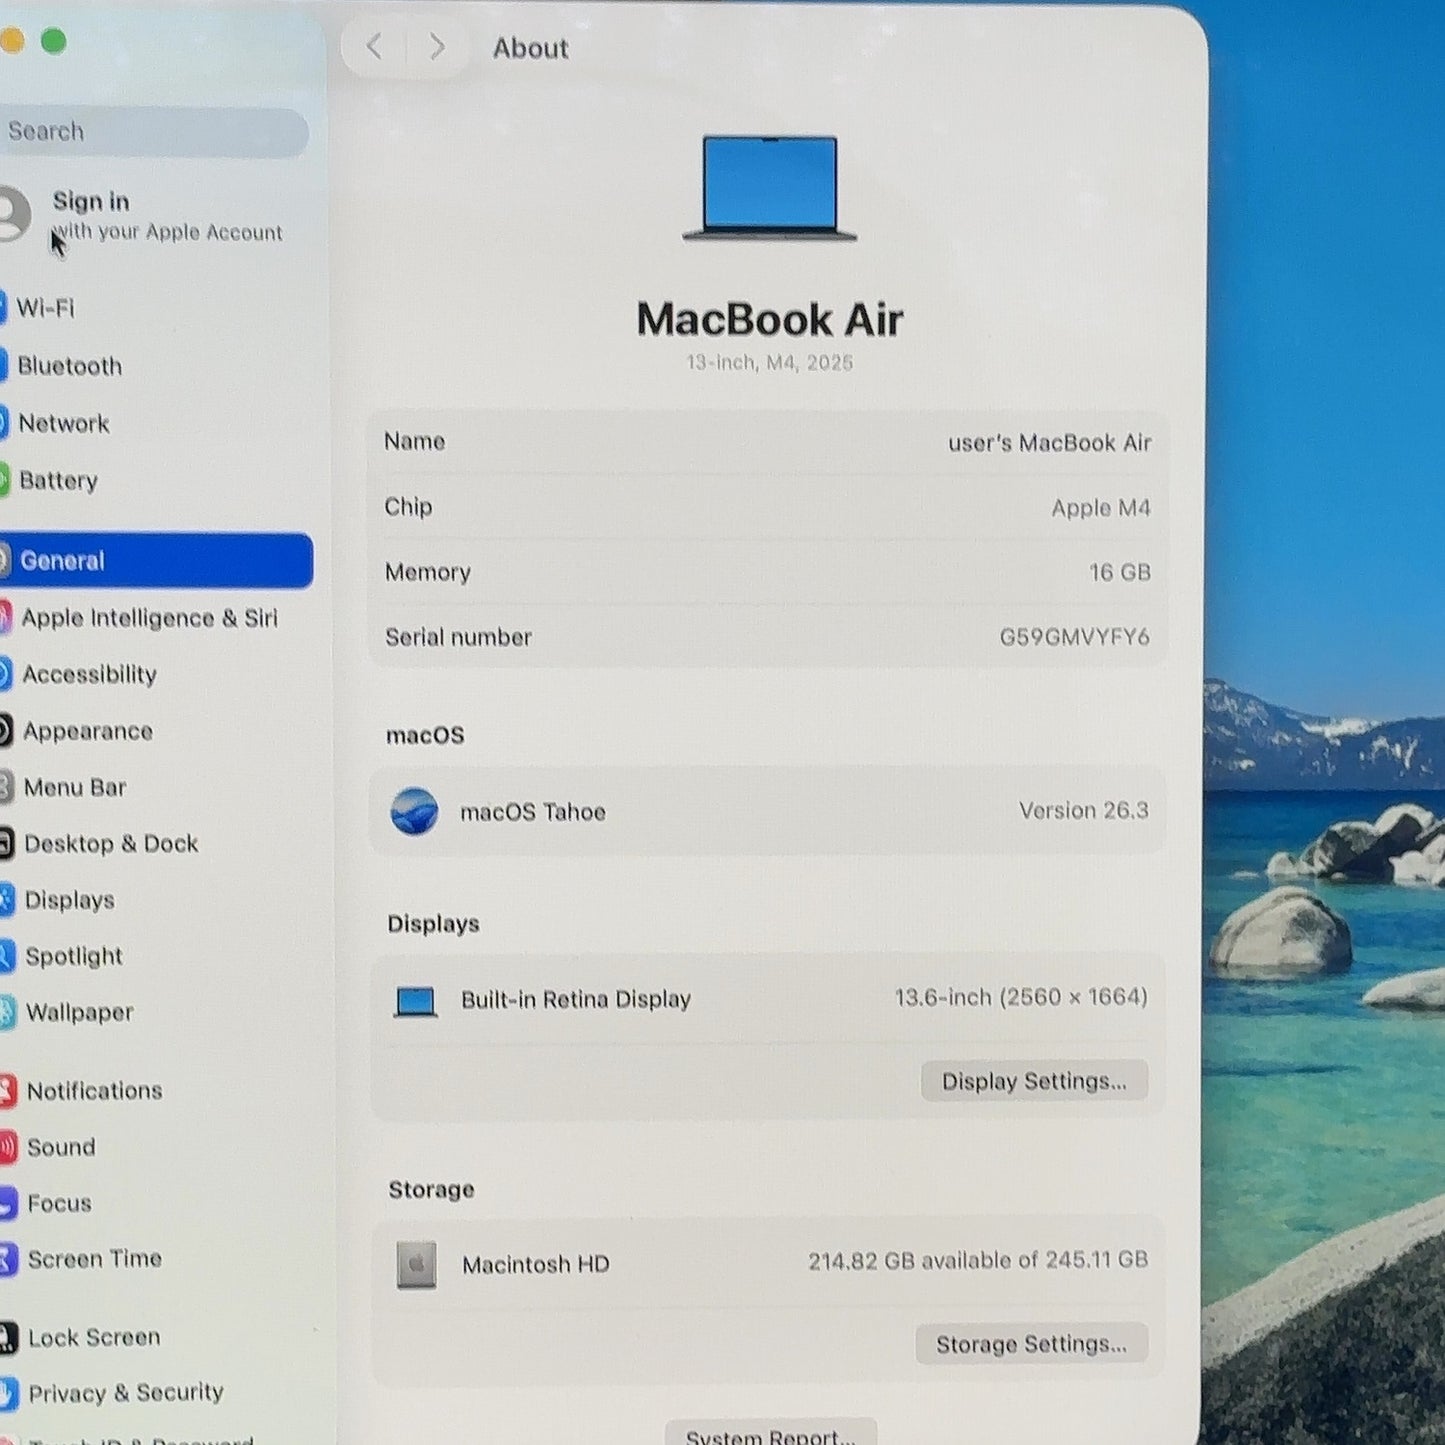Go forward with the right chevron button
The image size is (1445, 1445).
pyautogui.click(x=437, y=47)
